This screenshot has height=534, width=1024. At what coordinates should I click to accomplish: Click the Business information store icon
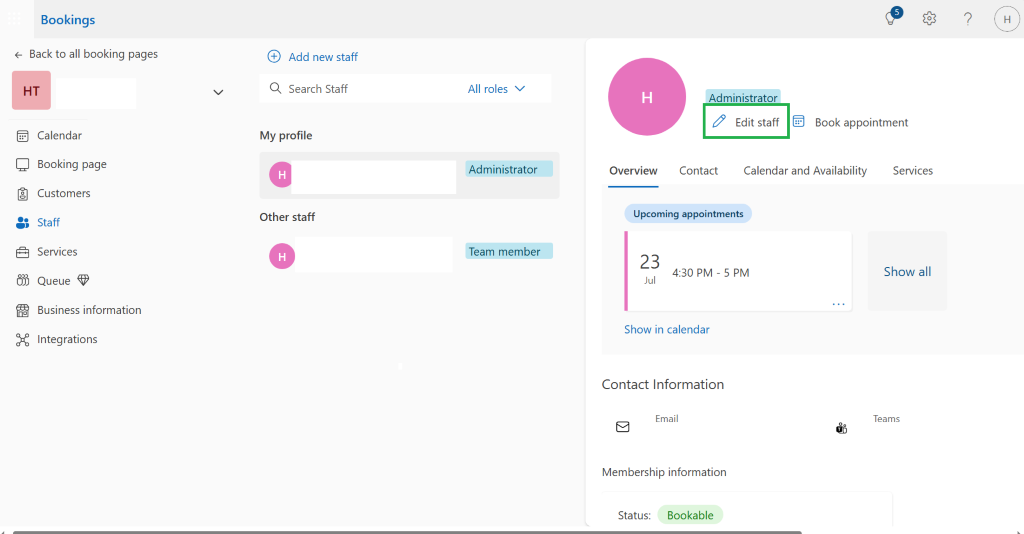(x=22, y=310)
